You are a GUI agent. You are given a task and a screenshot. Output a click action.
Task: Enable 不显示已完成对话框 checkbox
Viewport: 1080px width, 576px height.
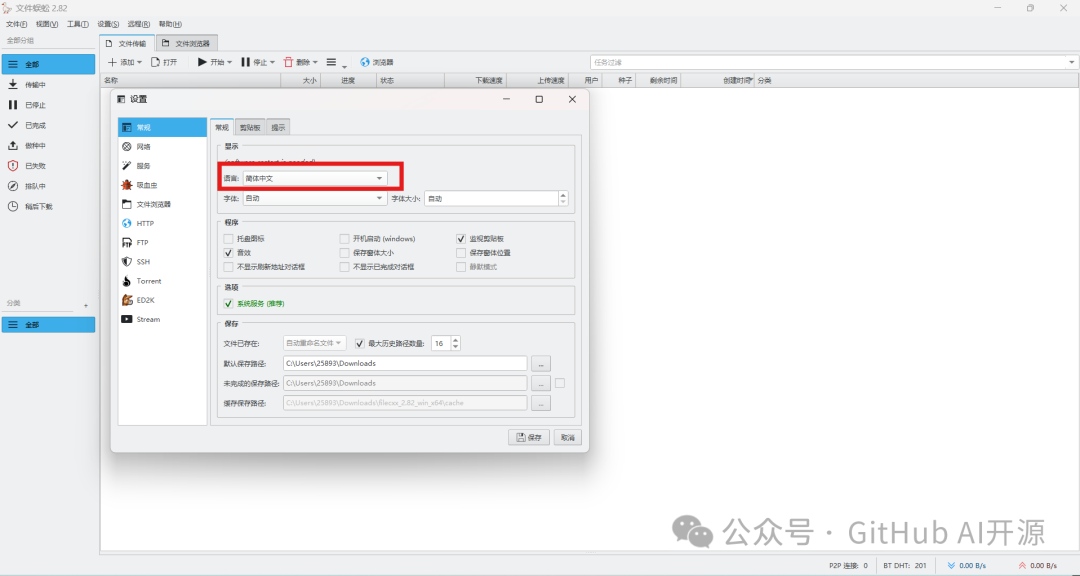tap(344, 267)
